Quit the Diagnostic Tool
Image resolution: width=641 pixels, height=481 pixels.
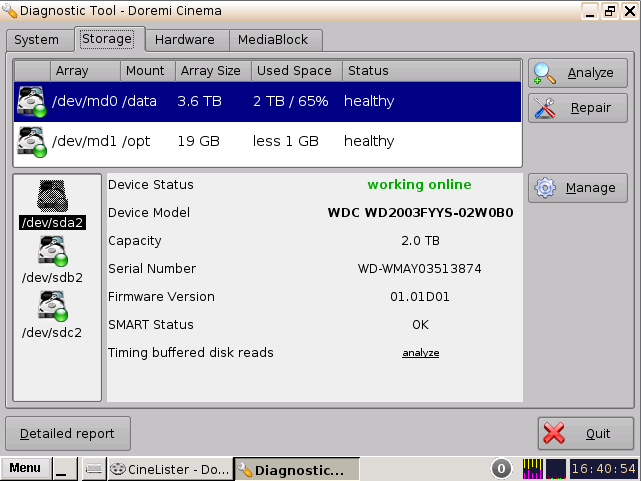tap(585, 434)
